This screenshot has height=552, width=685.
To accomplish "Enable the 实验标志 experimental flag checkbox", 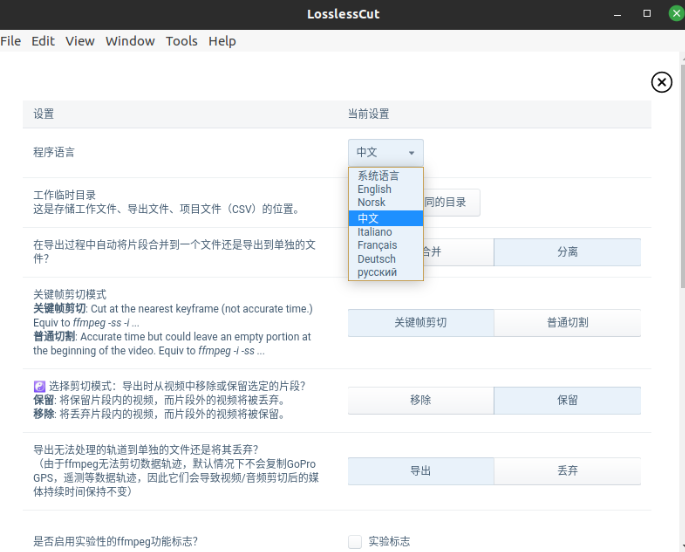I will pos(355,542).
